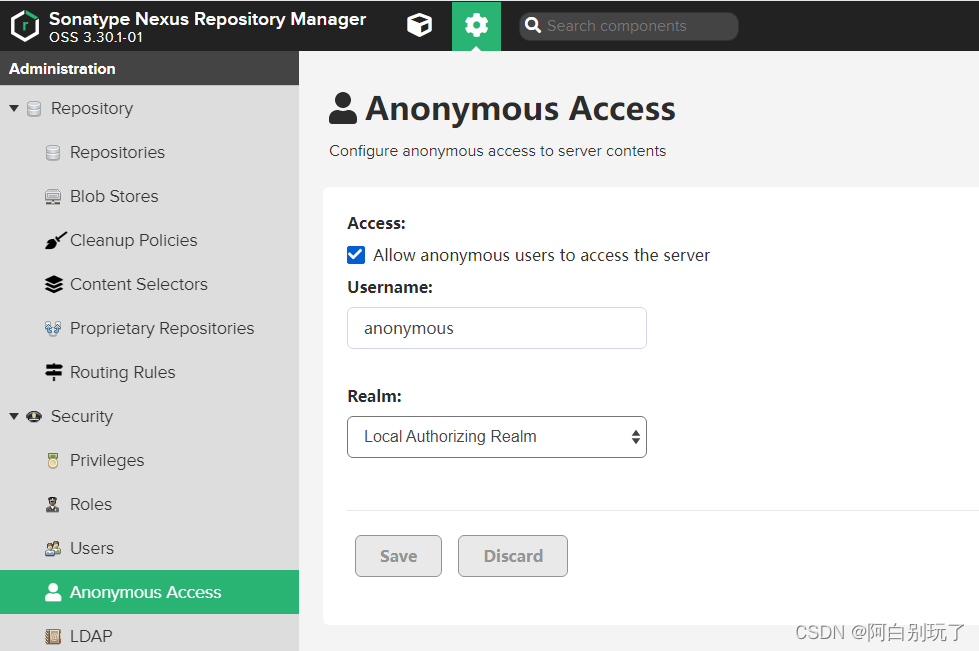Click the Discard button
This screenshot has height=651, width=979.
click(x=512, y=556)
